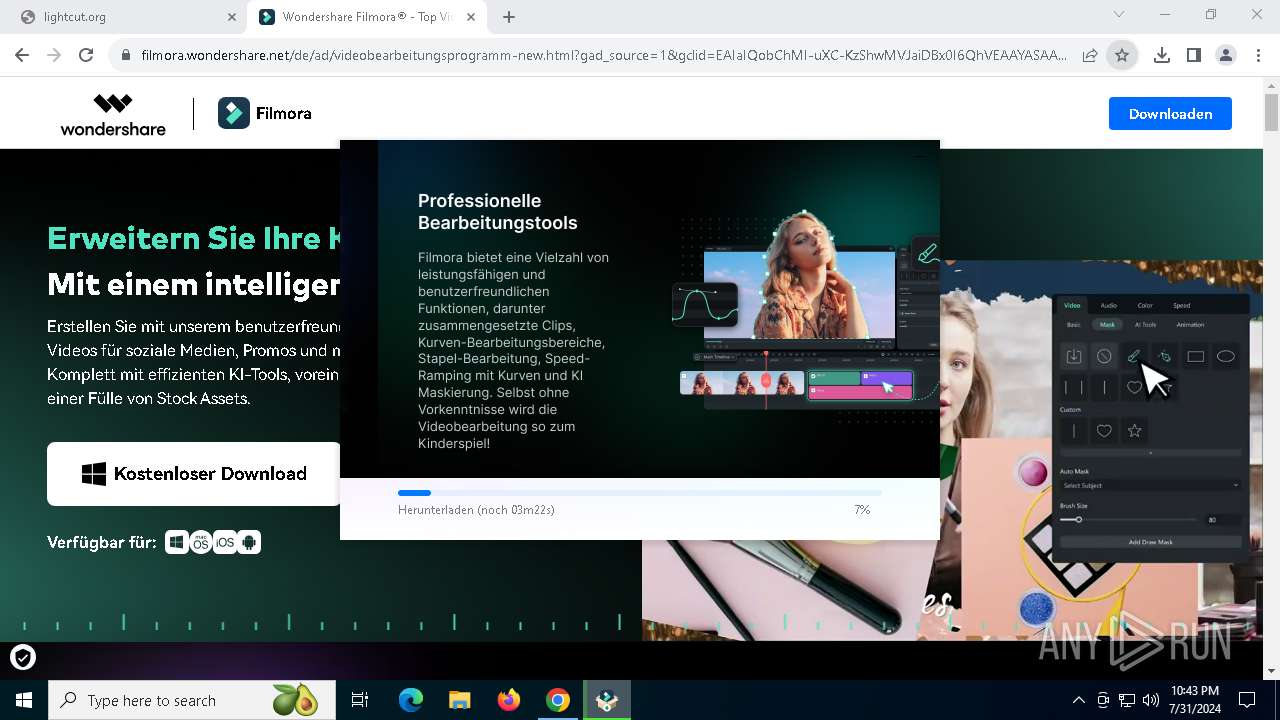The height and width of the screenshot is (720, 1280).
Task: Go back to the previous browser page
Action: 23,56
